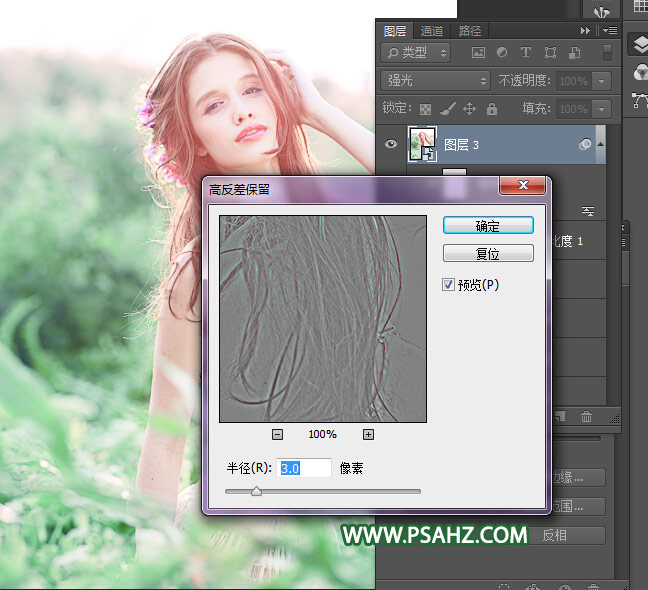Switch to the 路径 paths tab

[469, 31]
